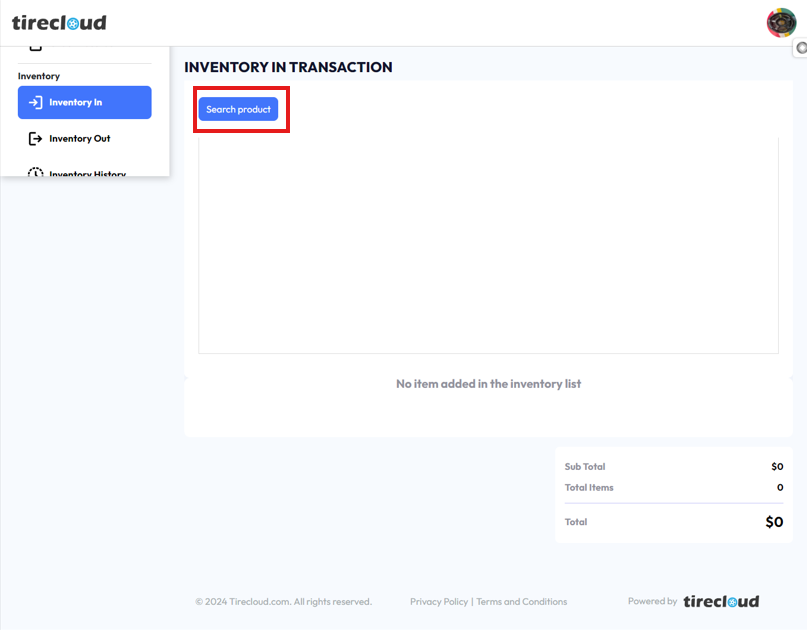The width and height of the screenshot is (807, 630).
Task: Click the Sub Total amount value
Action: tap(777, 467)
